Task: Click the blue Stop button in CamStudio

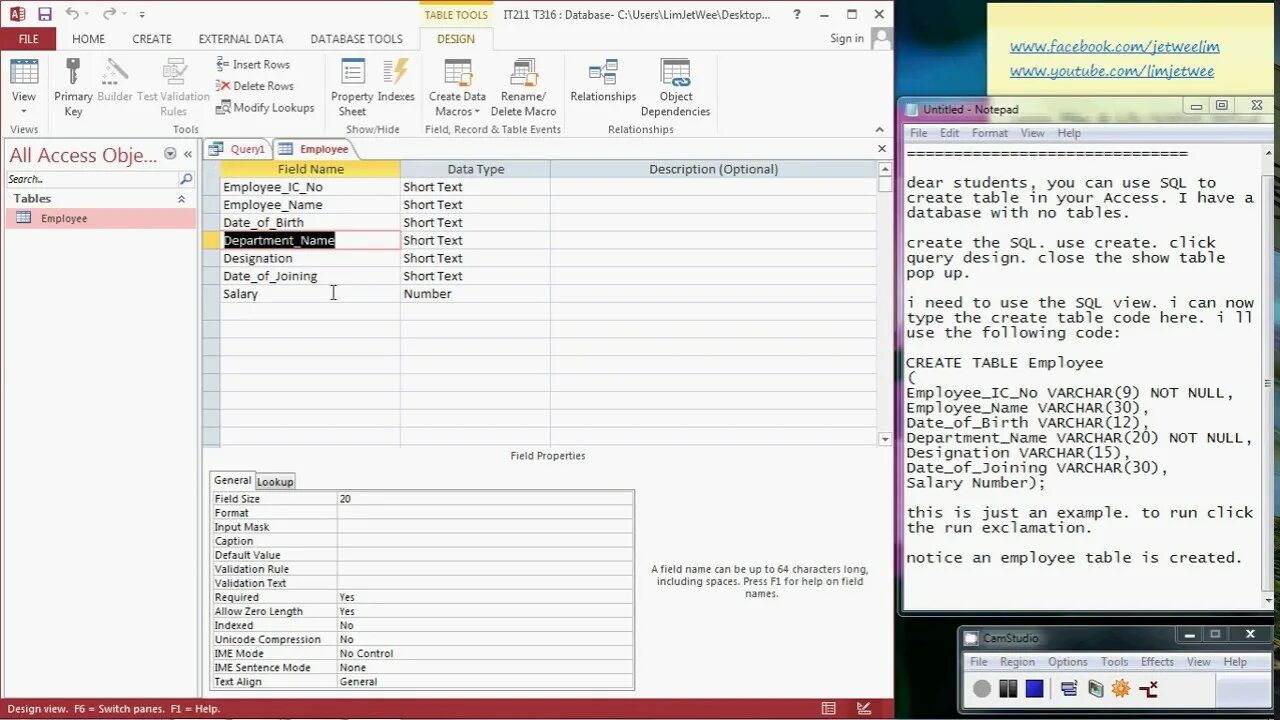Action: 1035,689
